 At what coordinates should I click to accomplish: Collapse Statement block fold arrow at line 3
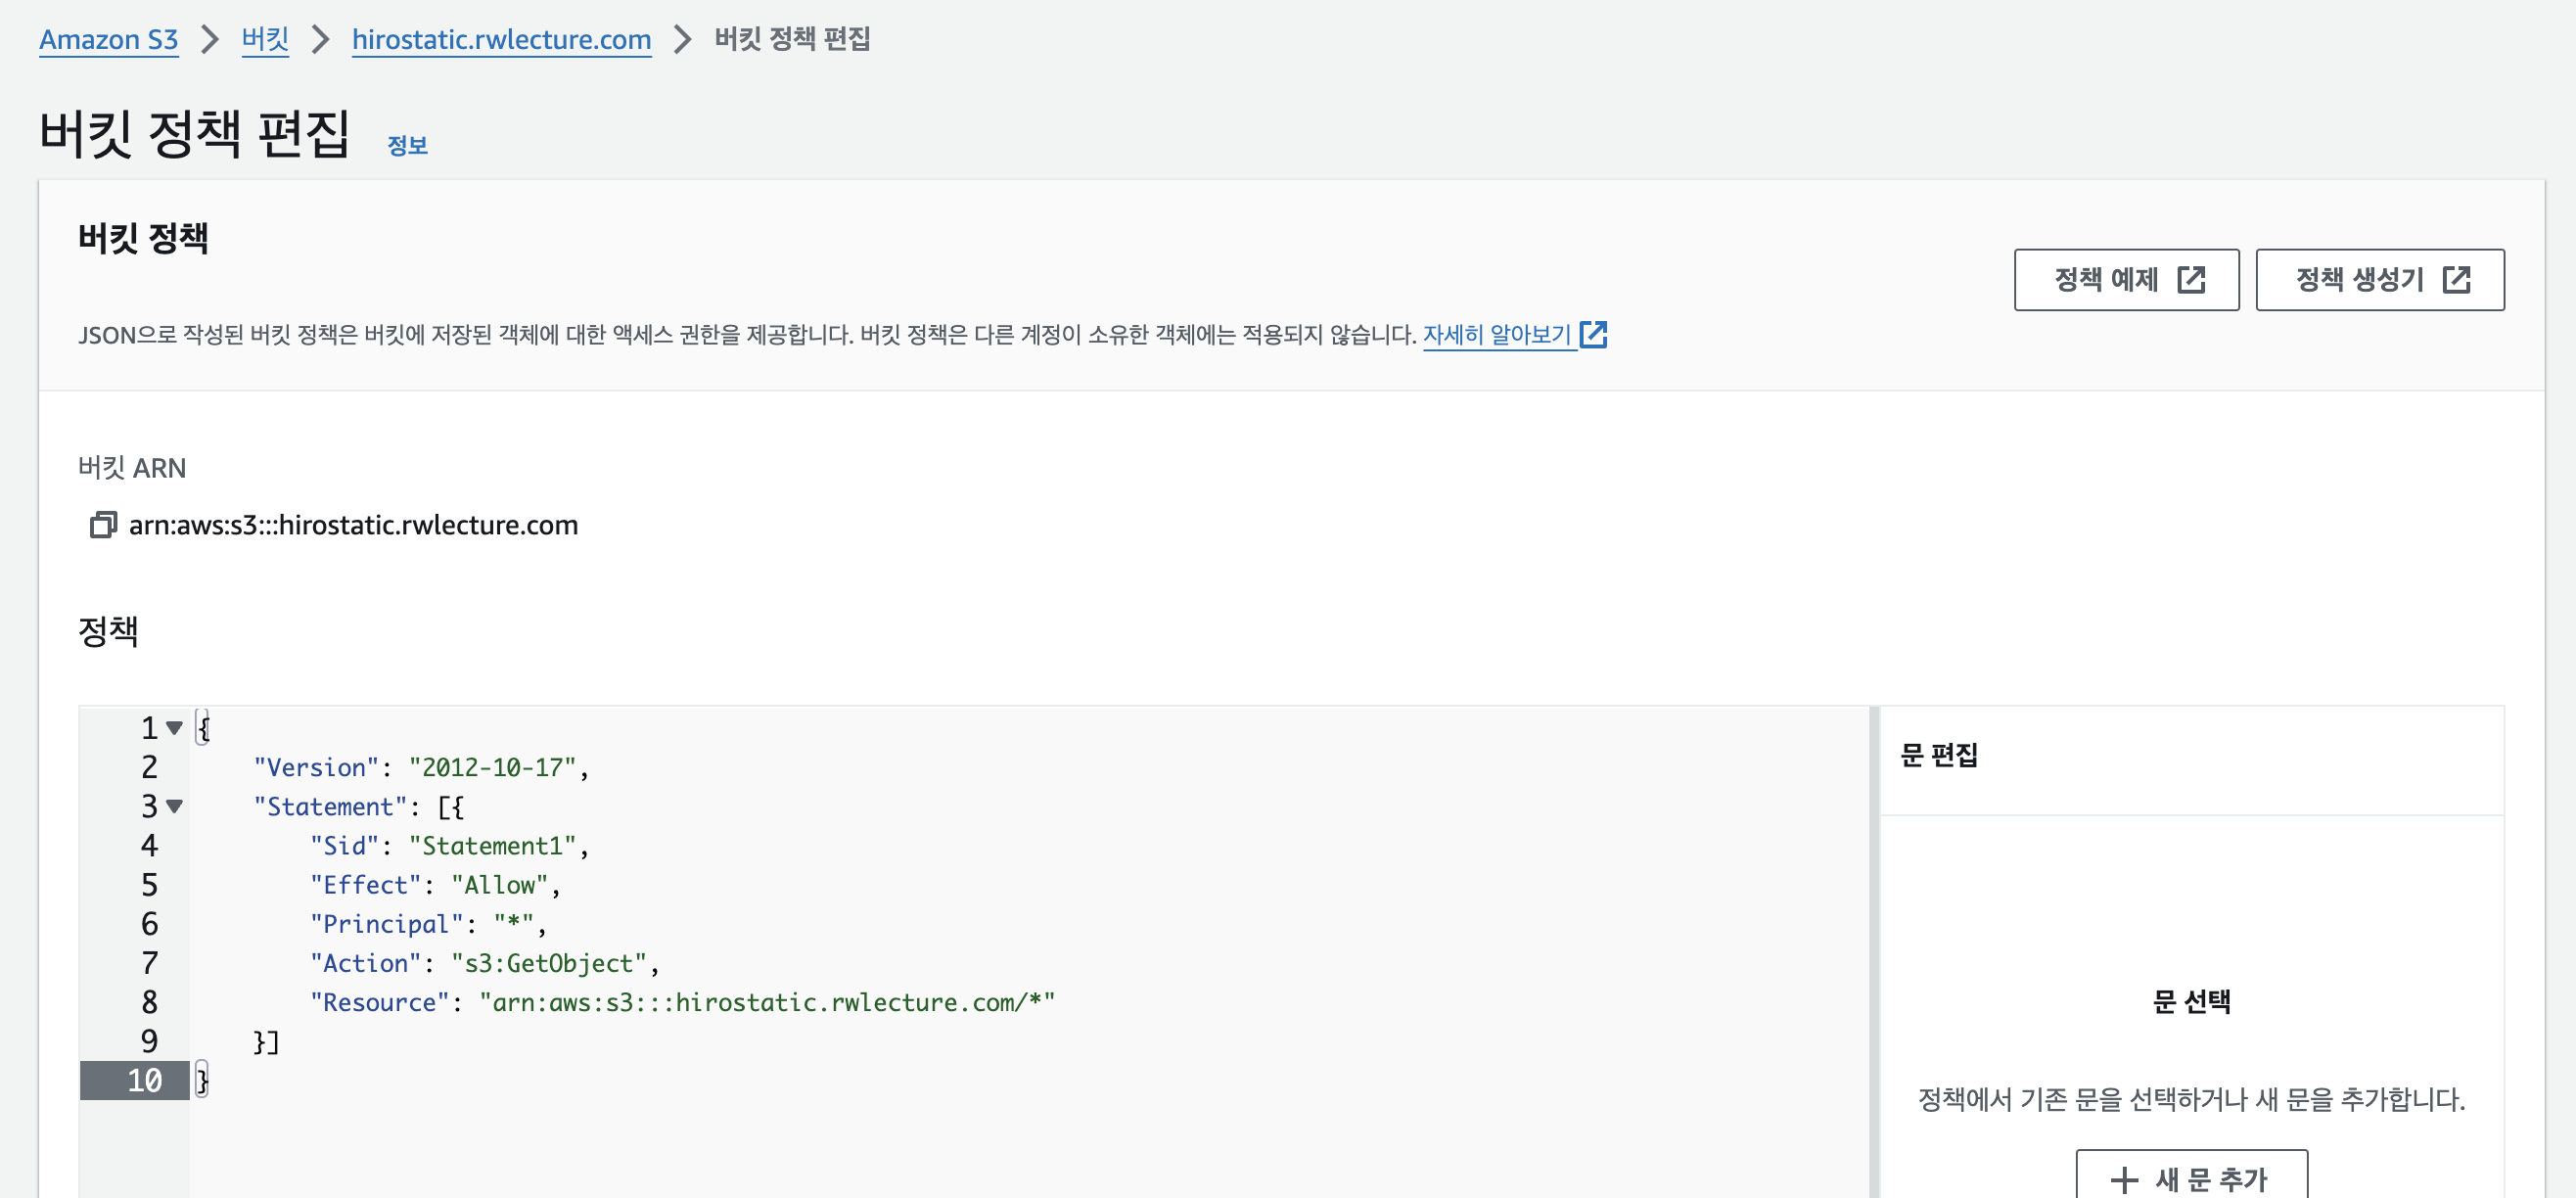175,806
